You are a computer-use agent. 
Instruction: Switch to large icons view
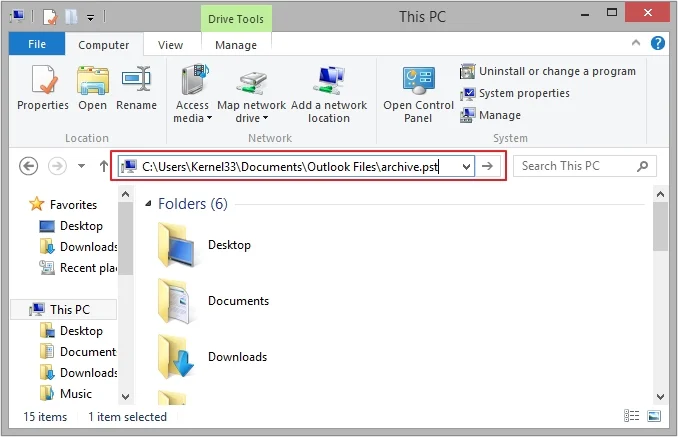[654, 416]
